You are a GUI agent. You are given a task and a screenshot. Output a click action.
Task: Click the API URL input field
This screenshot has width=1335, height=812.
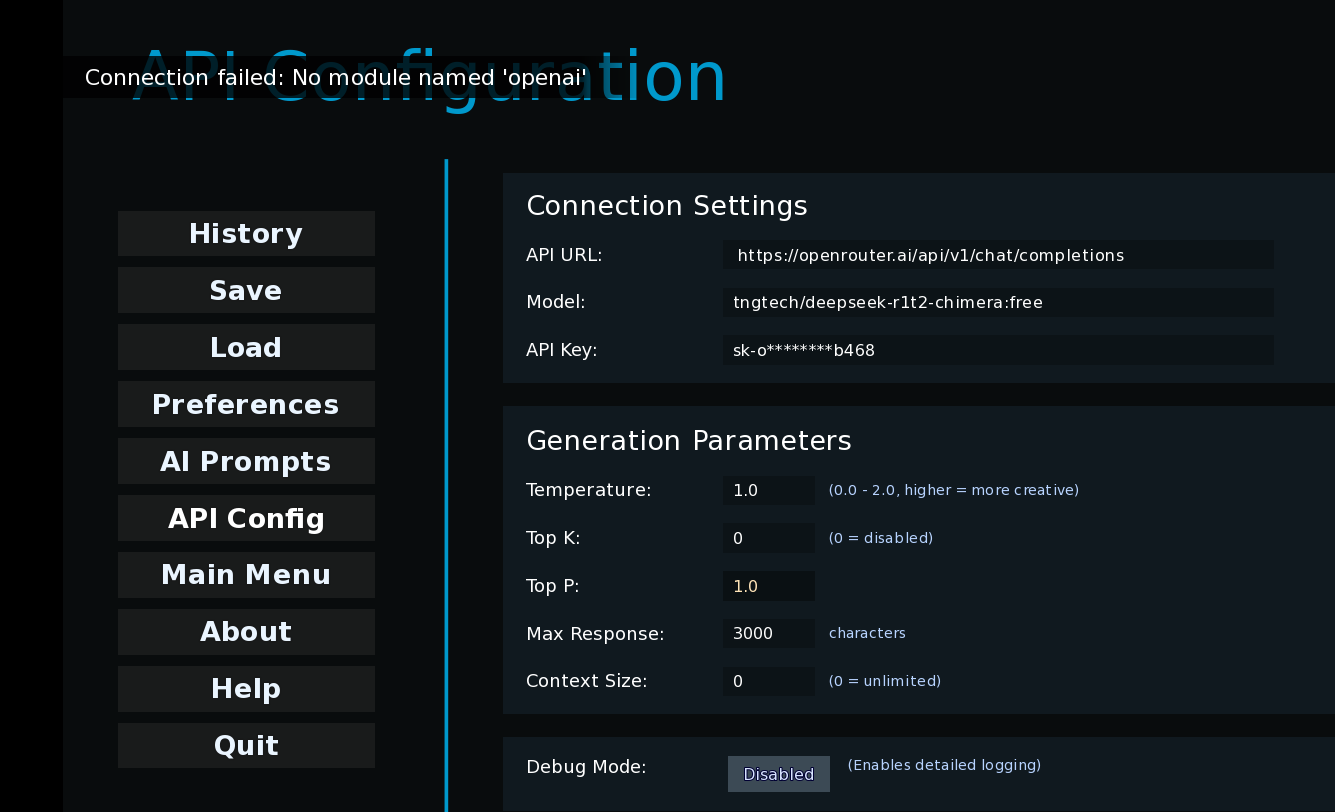[x=998, y=255]
